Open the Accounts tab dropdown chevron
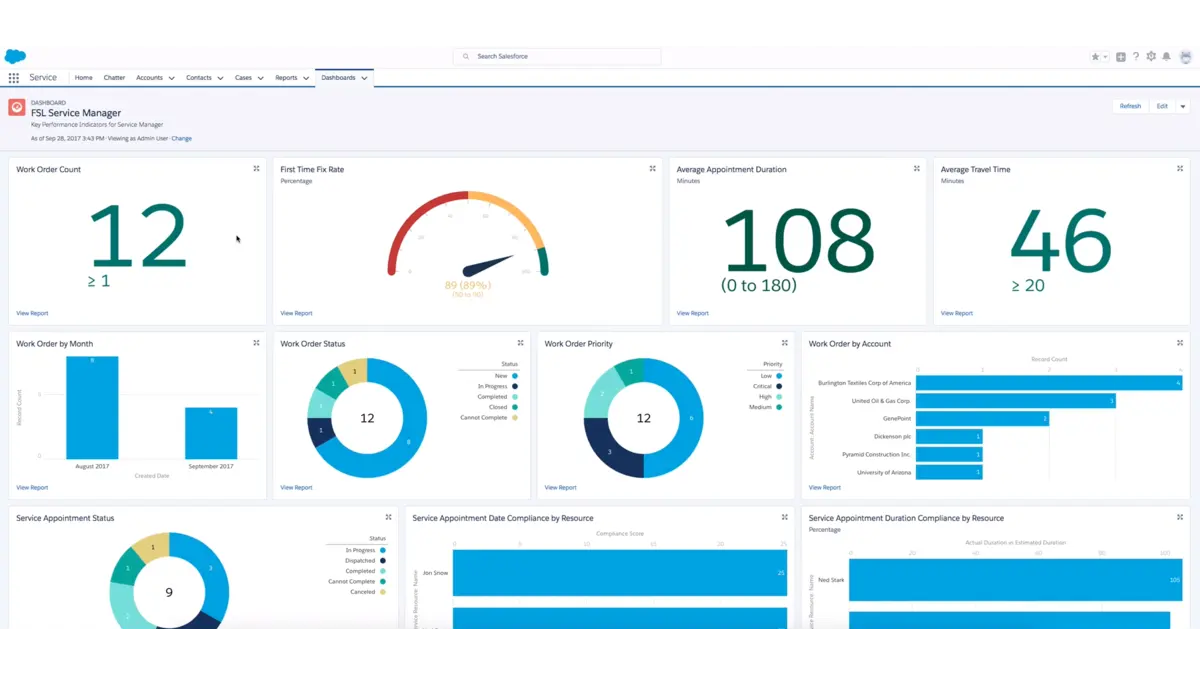The height and width of the screenshot is (675, 1200). pos(171,78)
